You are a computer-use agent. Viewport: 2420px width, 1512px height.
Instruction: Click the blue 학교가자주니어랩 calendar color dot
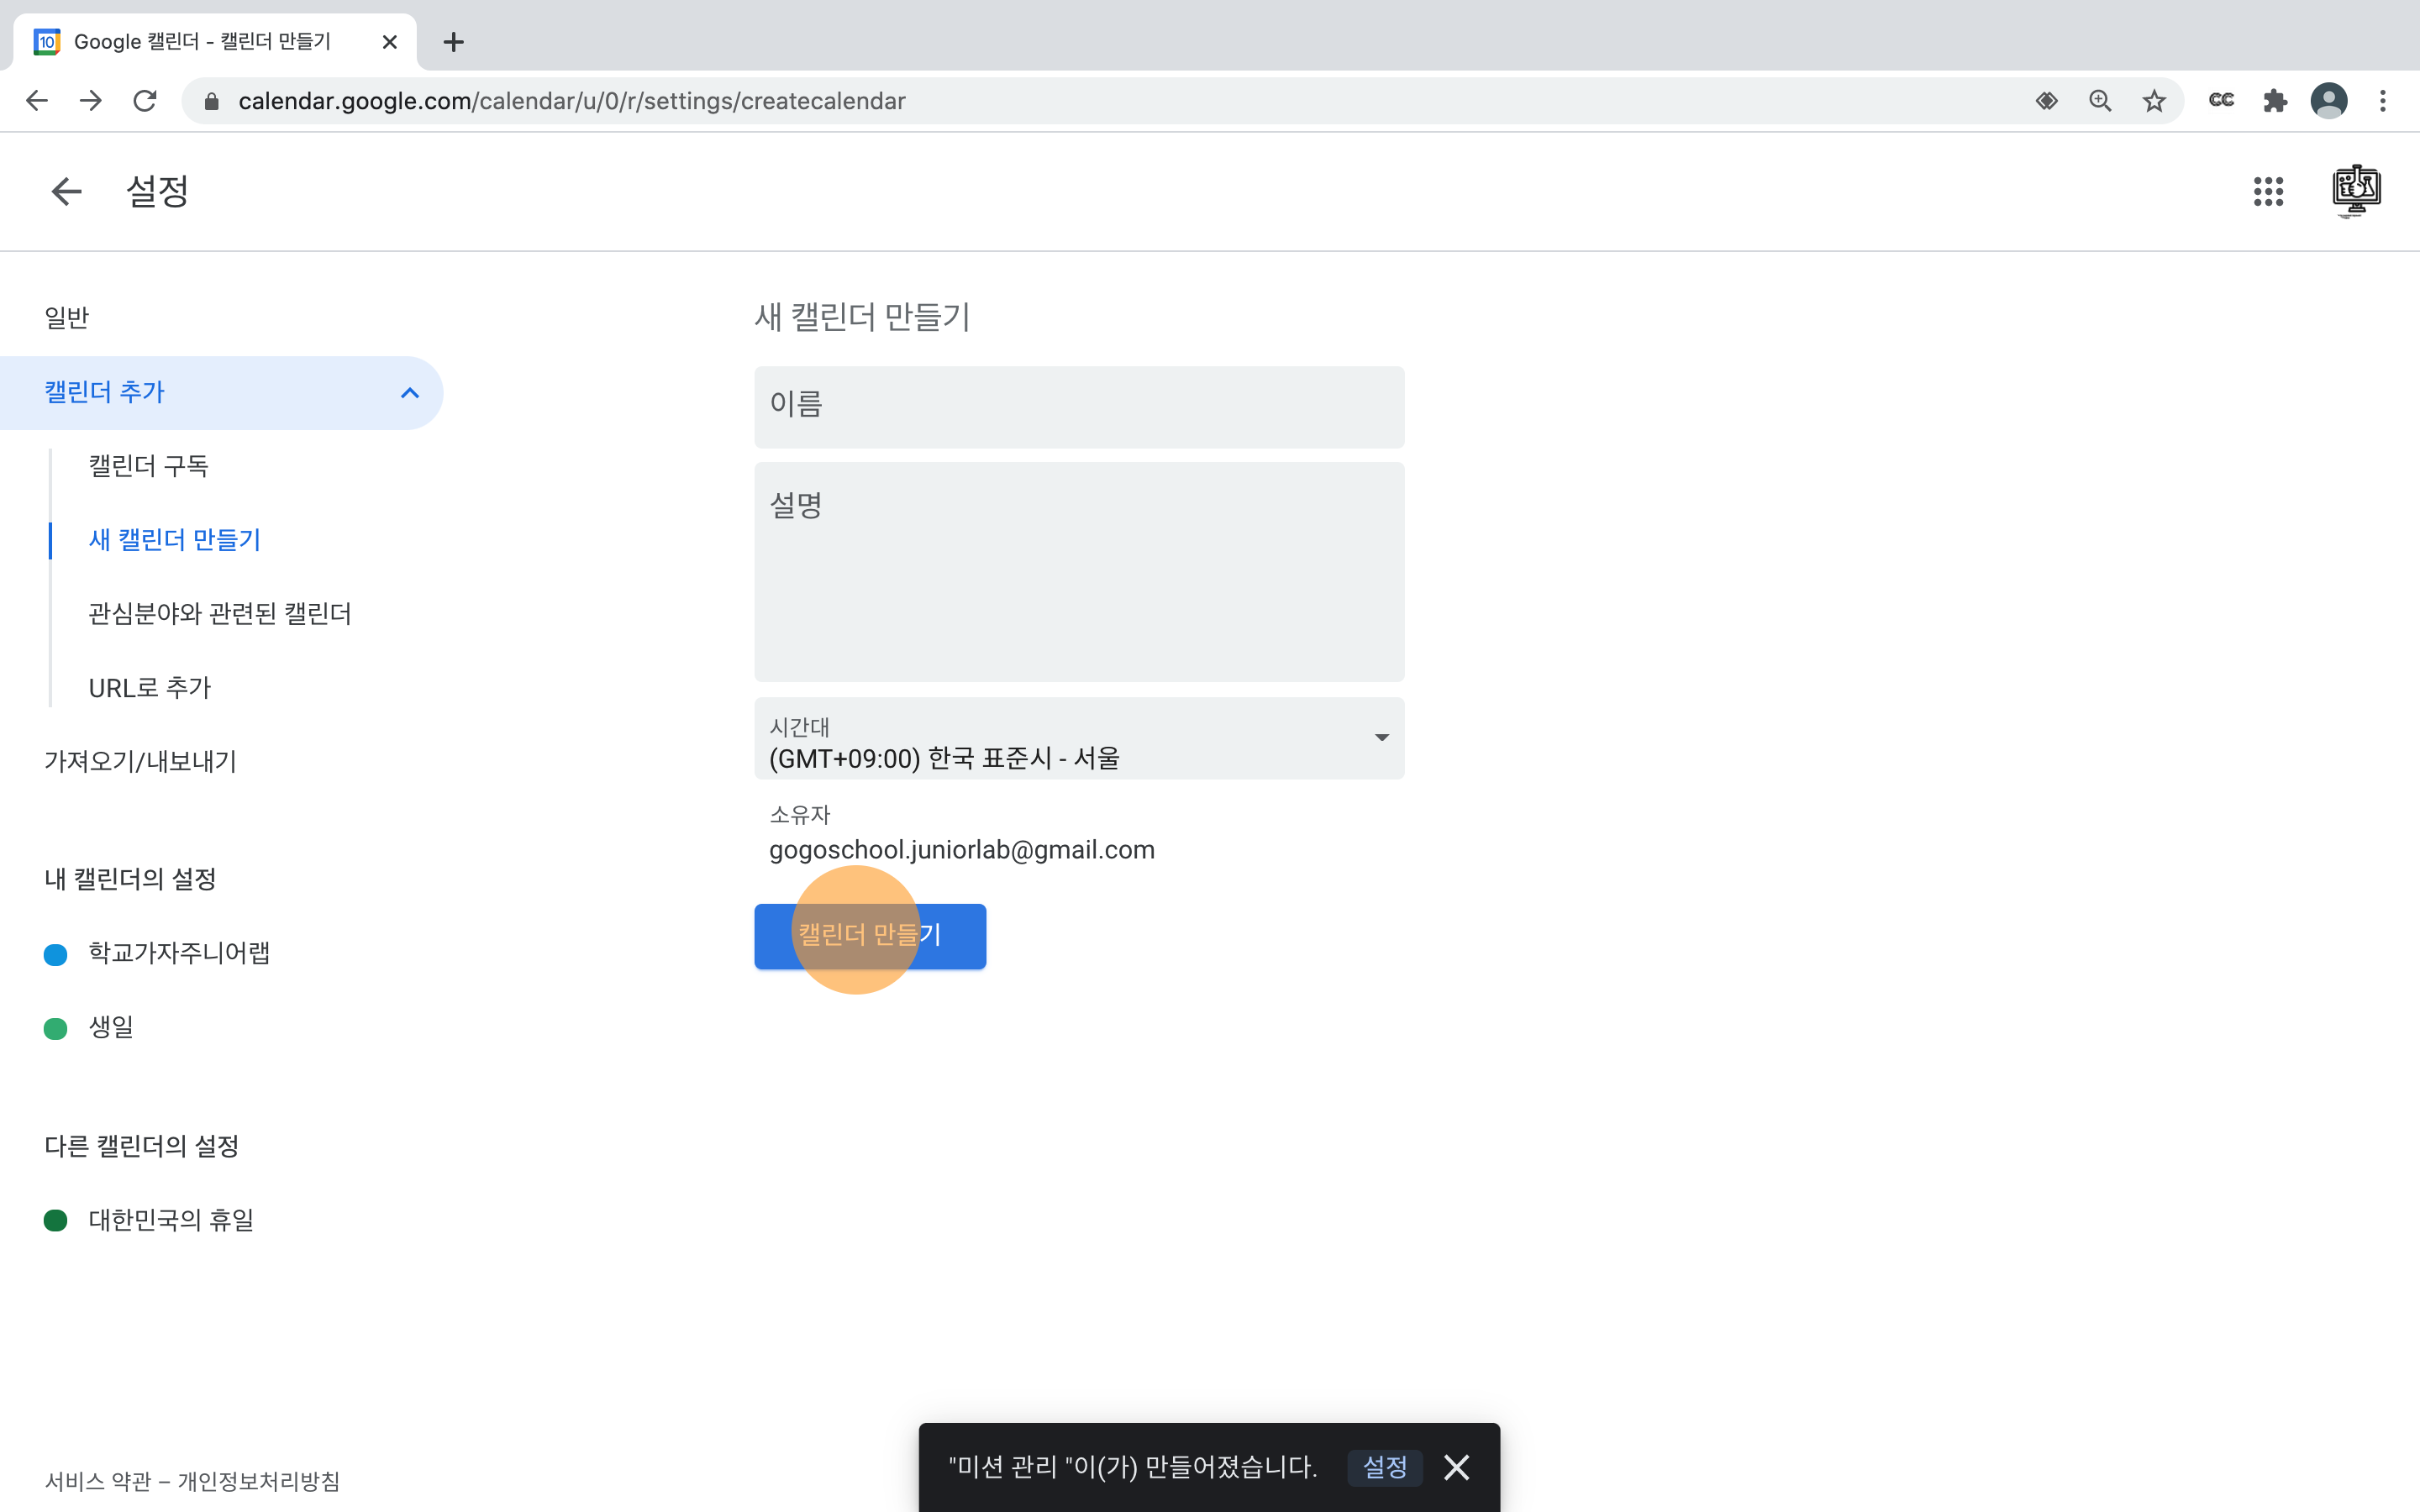56,954
